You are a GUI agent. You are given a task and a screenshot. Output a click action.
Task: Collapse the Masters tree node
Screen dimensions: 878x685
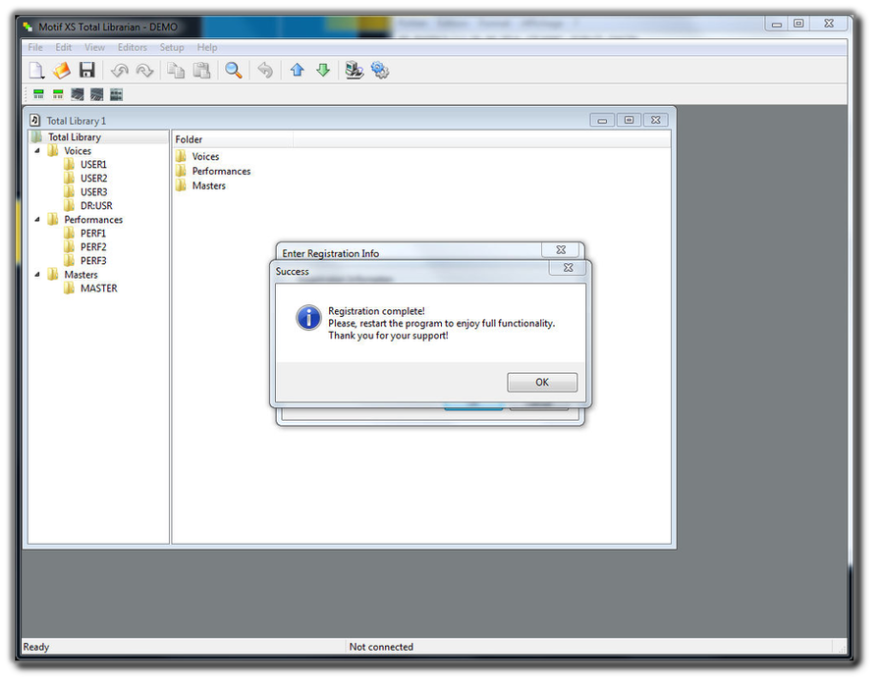[x=37, y=274]
